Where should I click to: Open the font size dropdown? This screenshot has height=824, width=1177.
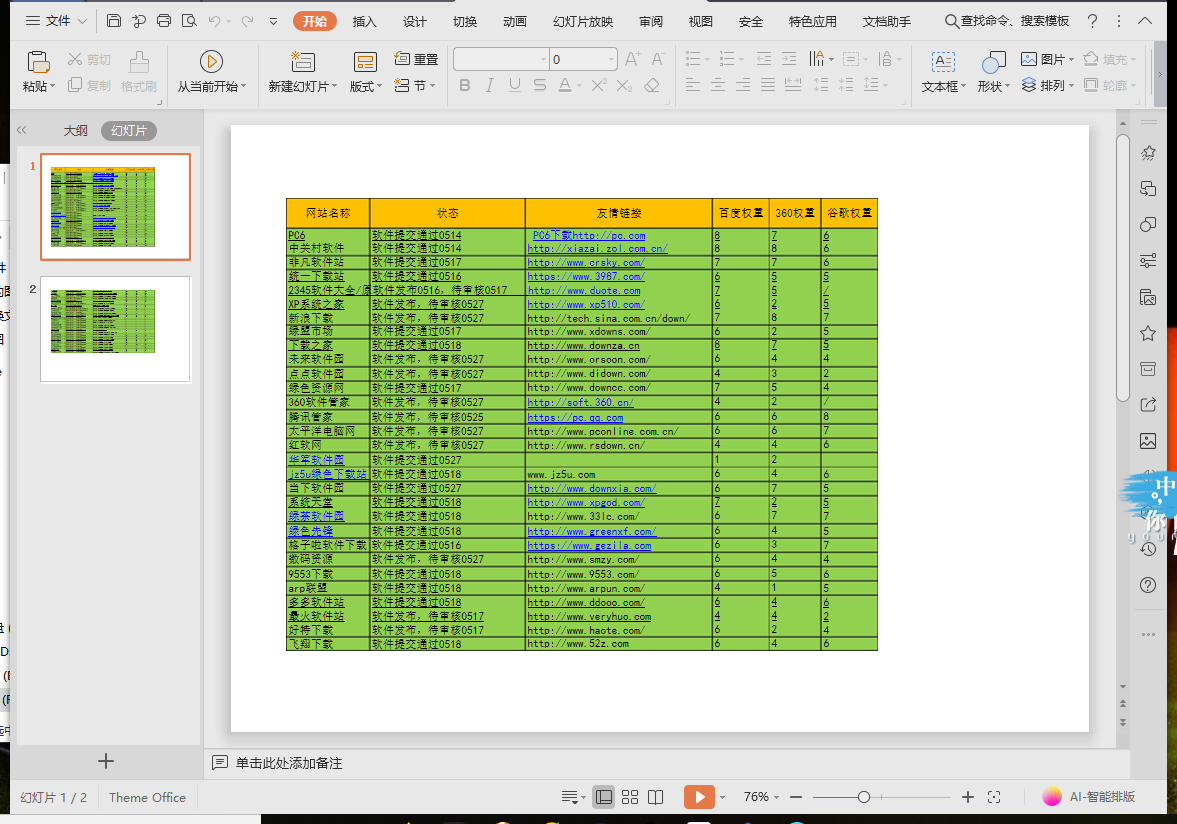[x=611, y=59]
